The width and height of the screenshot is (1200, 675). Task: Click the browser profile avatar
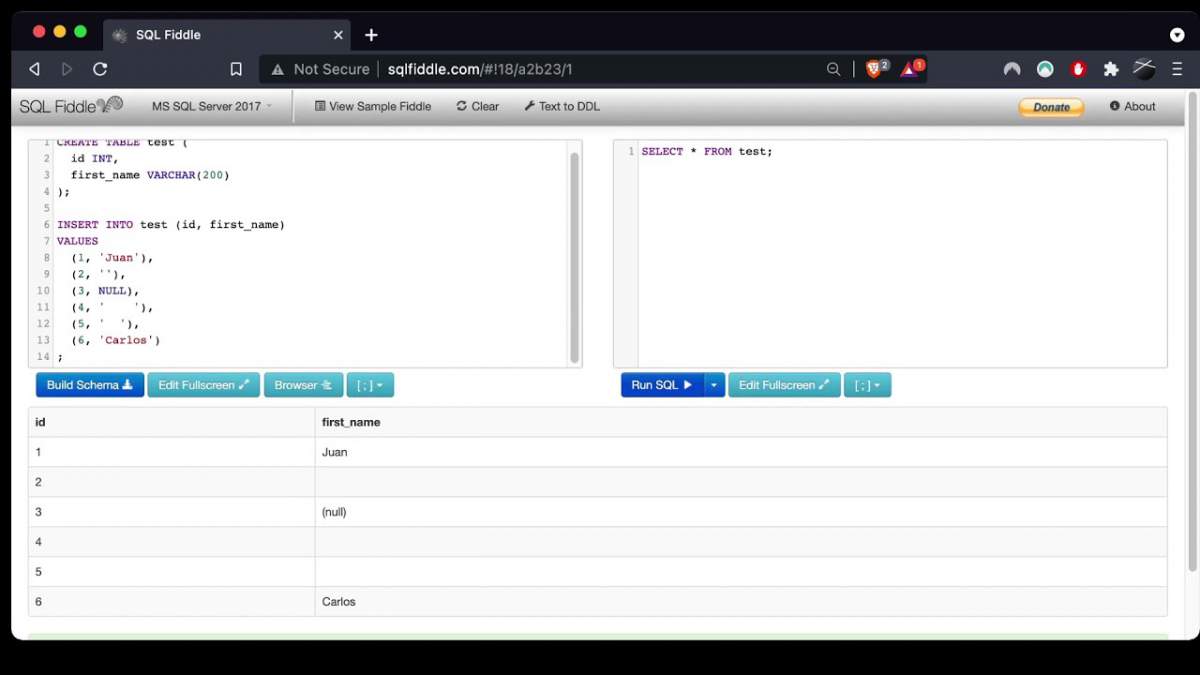point(1144,69)
